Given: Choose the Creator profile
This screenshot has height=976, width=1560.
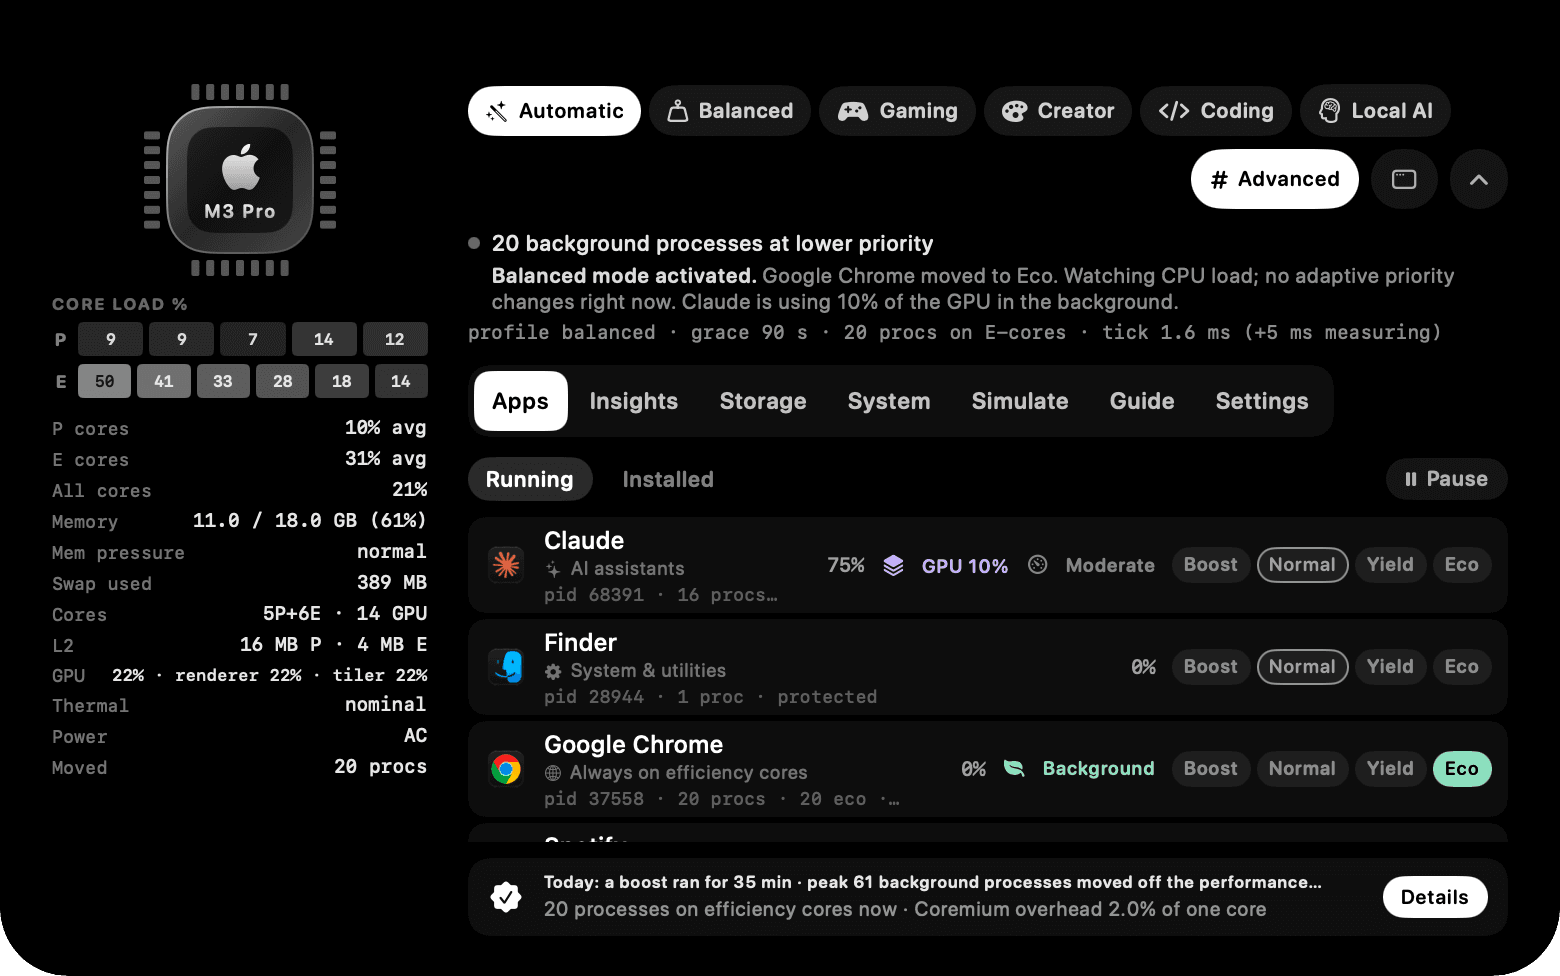Looking at the screenshot, I should point(1058,111).
